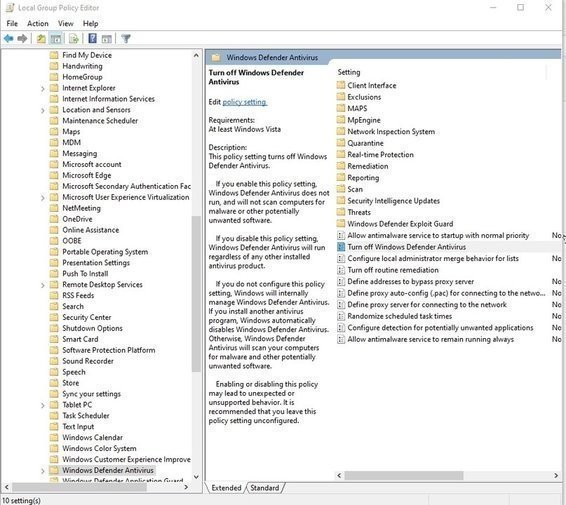Click the tree pane horizontal scrollbar thumb
This screenshot has height=505, width=566.
click(x=79, y=487)
